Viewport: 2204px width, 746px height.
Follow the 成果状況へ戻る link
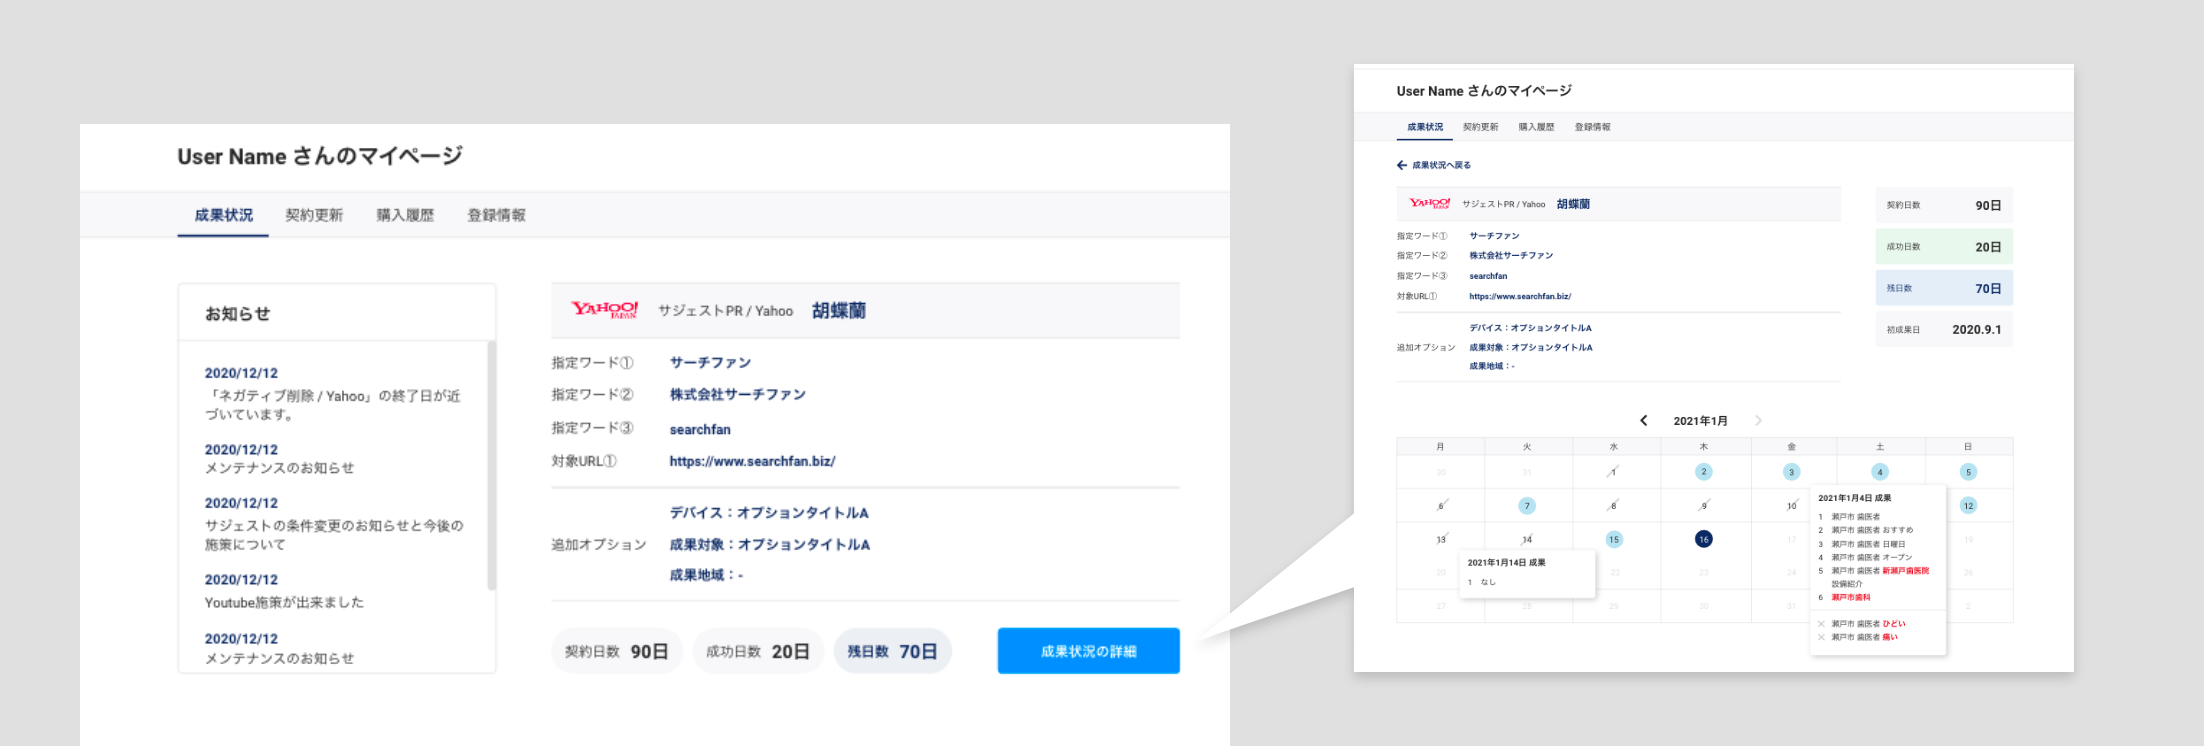1441,165
